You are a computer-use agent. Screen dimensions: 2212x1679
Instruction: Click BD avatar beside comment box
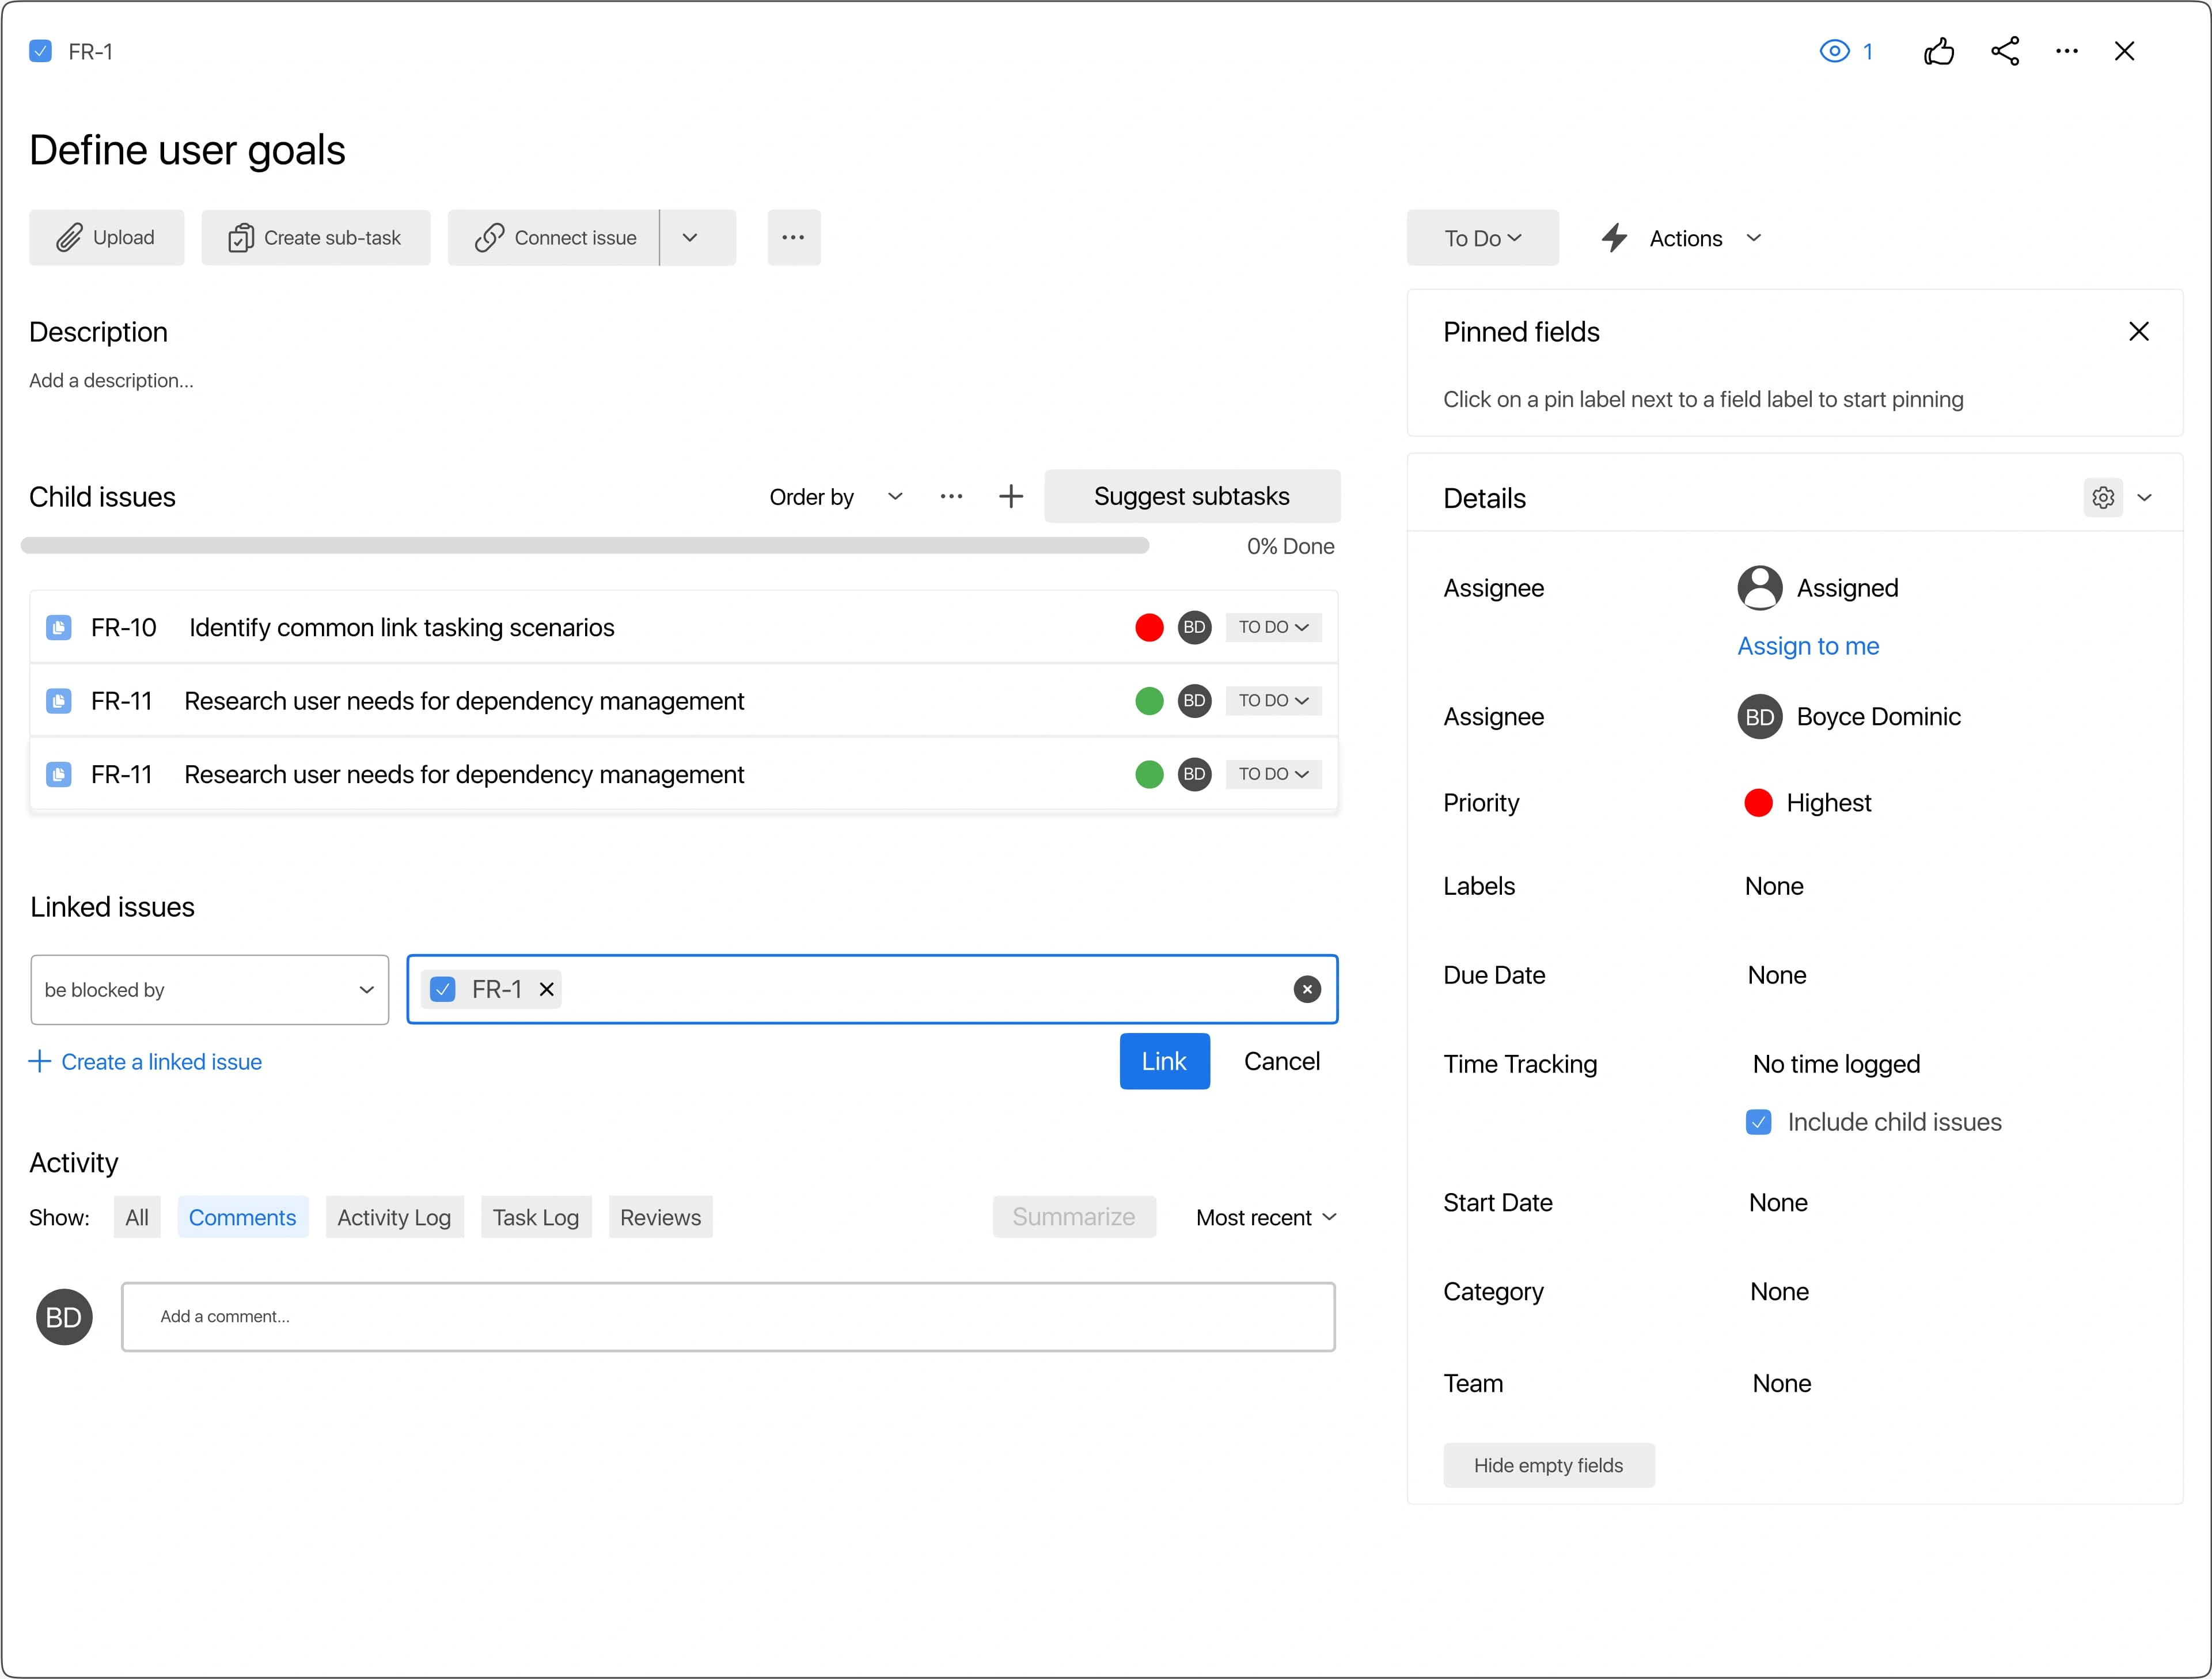pos(64,1318)
